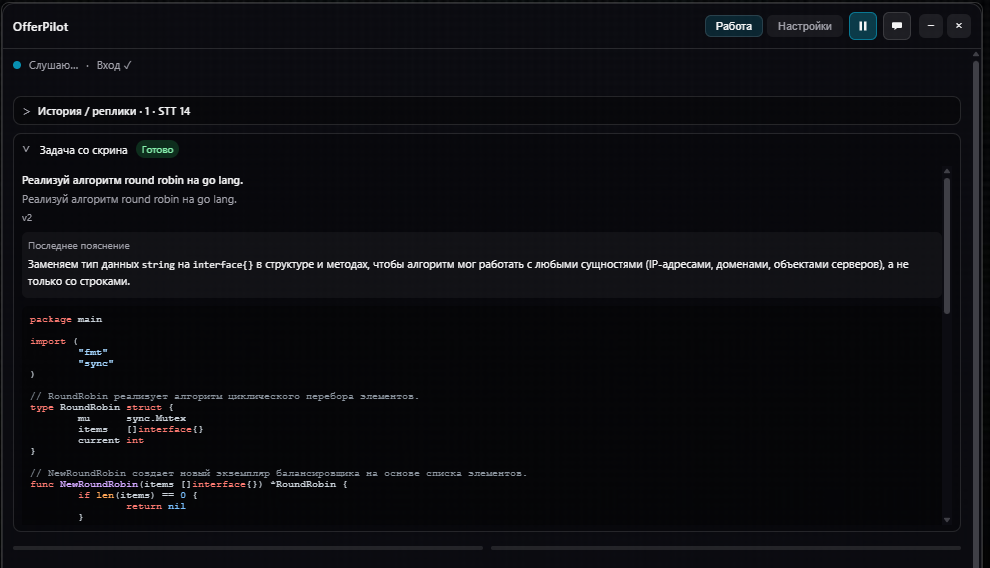Click the left bottom progress bar
The width and height of the screenshot is (990, 568).
coord(248,548)
